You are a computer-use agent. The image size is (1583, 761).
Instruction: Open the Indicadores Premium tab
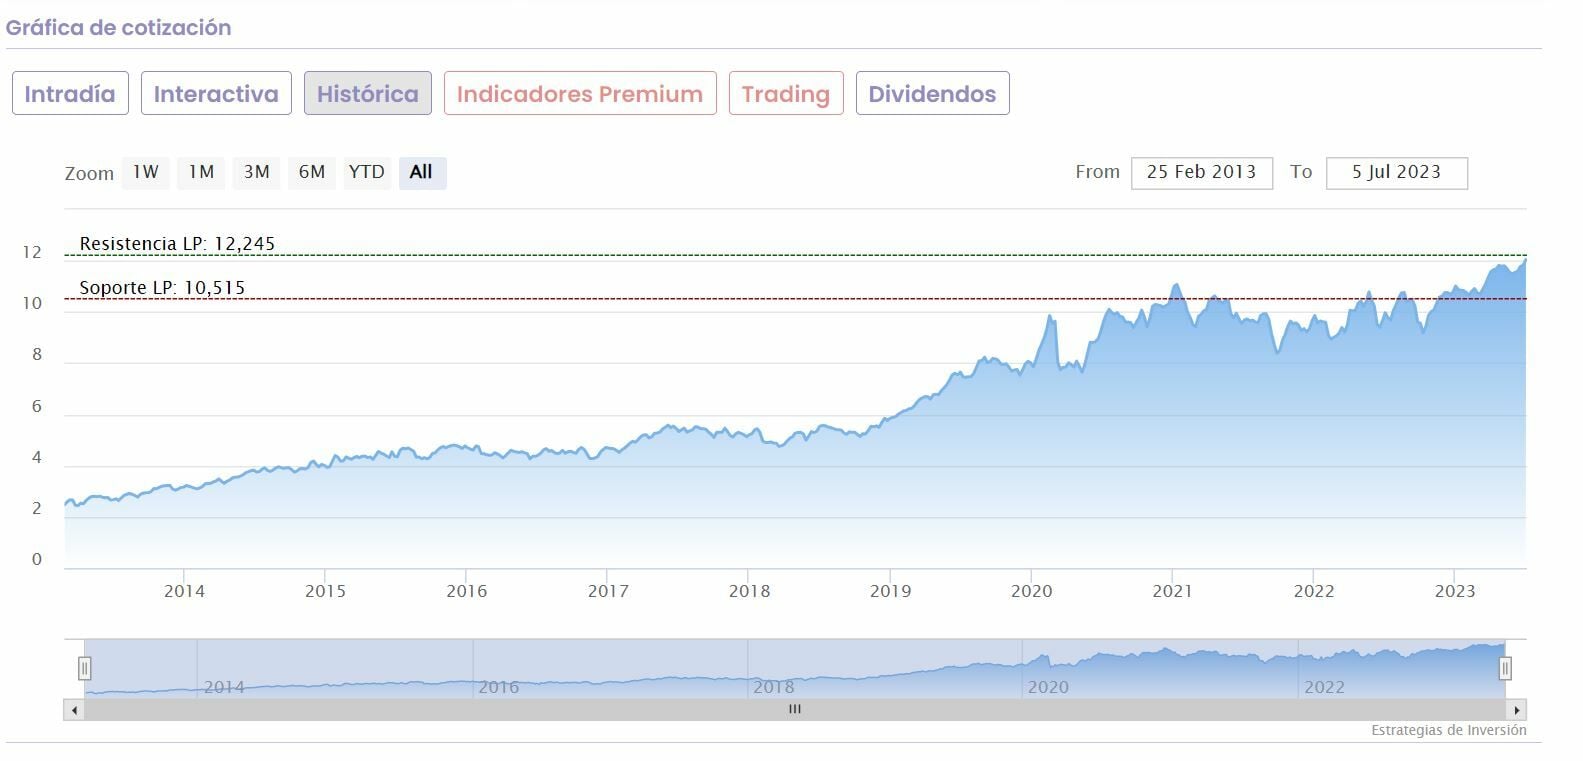[580, 94]
